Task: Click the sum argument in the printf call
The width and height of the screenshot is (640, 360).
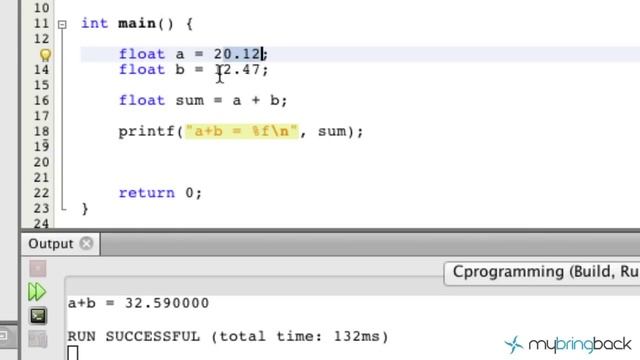Action: coord(332,131)
